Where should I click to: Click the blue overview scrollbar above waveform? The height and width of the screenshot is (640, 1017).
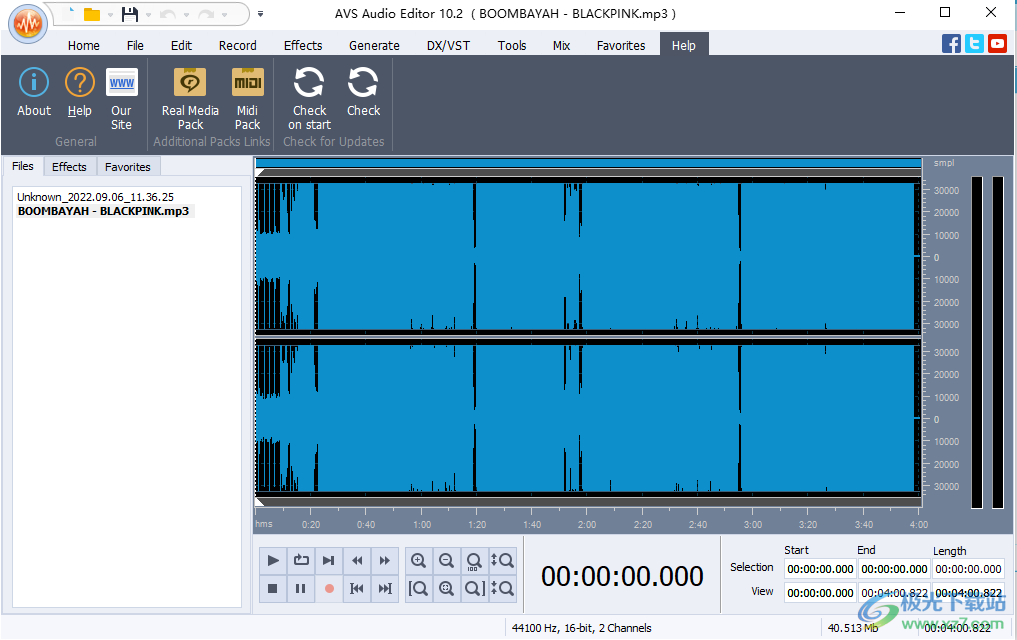click(x=588, y=163)
